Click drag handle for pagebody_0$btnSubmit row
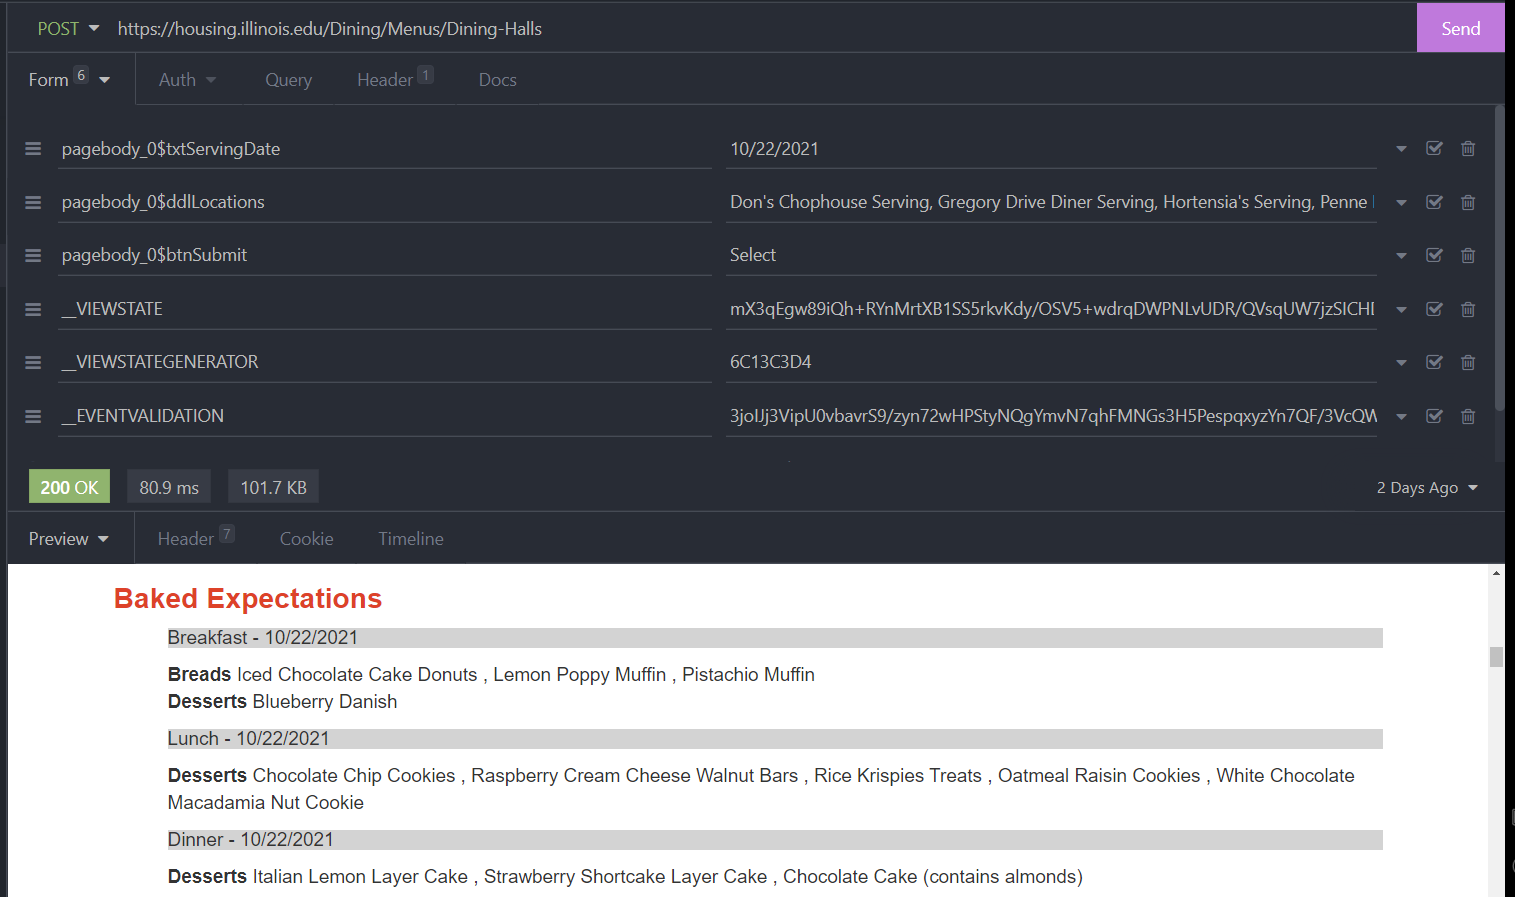This screenshot has height=897, width=1515. [33, 255]
